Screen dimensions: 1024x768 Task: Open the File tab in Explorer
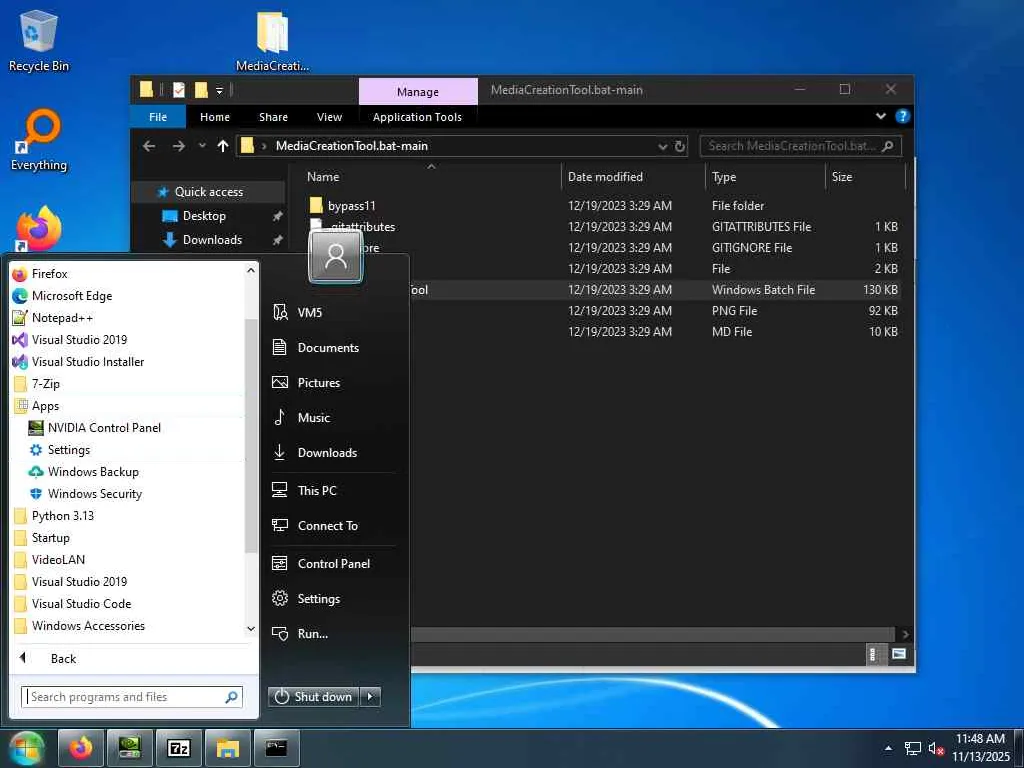click(x=158, y=117)
